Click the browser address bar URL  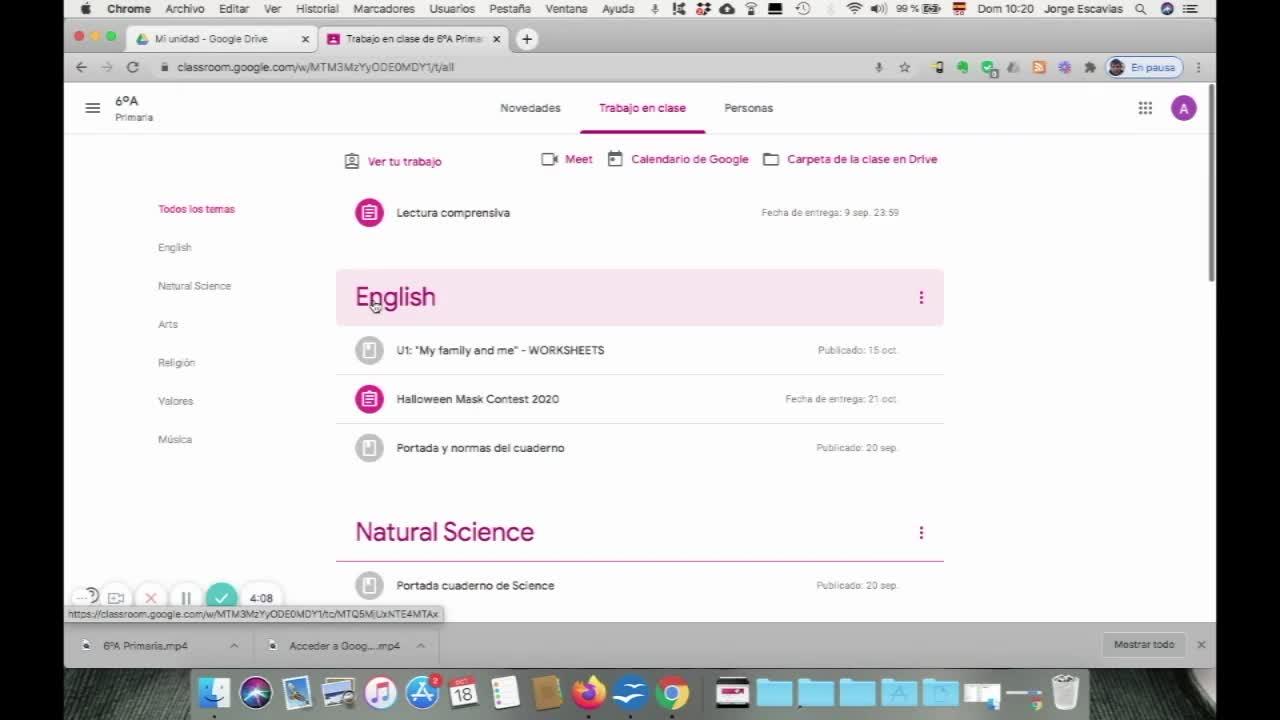(x=315, y=67)
